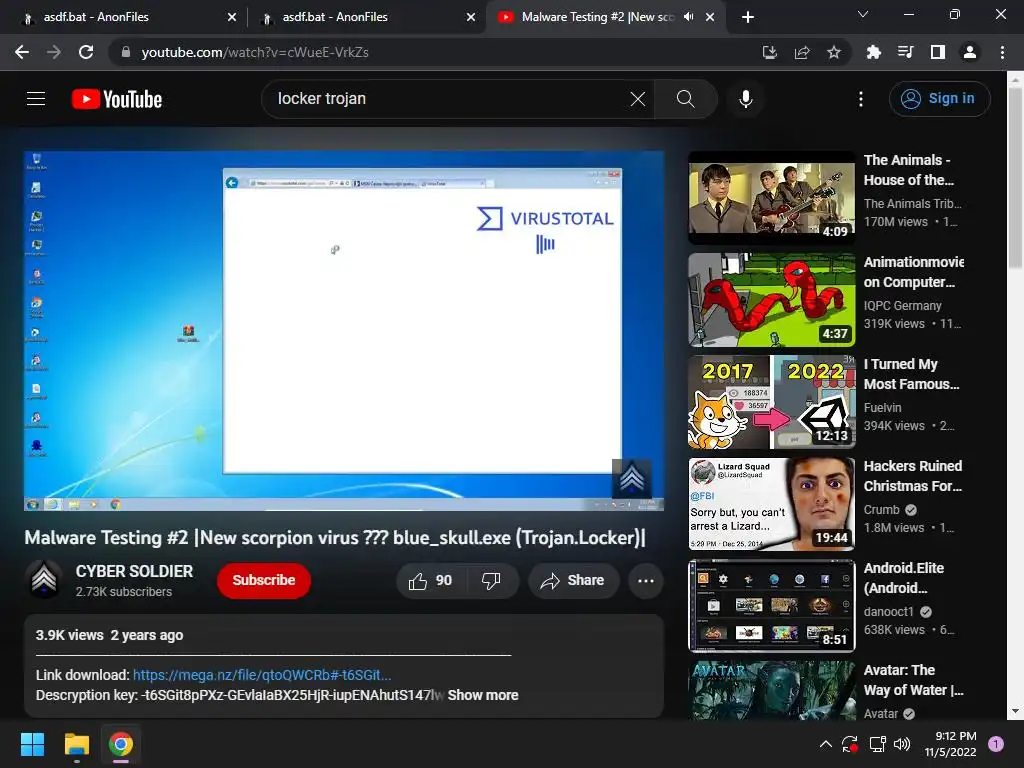Open the Windows Start menu

coord(32,744)
